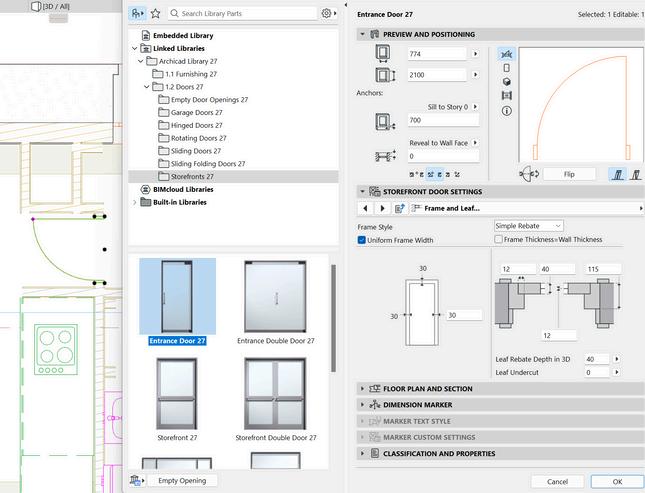Image resolution: width=645 pixels, height=493 pixels.
Task: Expand the Dimension Marker panel
Action: pos(362,405)
